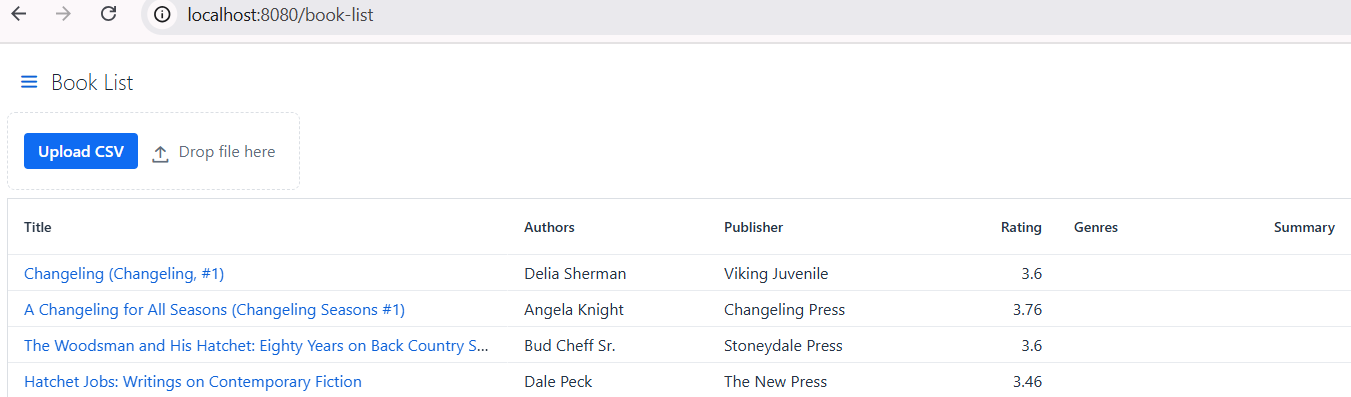Click the Upload CSV button
Viewport: 1351px width, 397px height.
click(81, 151)
